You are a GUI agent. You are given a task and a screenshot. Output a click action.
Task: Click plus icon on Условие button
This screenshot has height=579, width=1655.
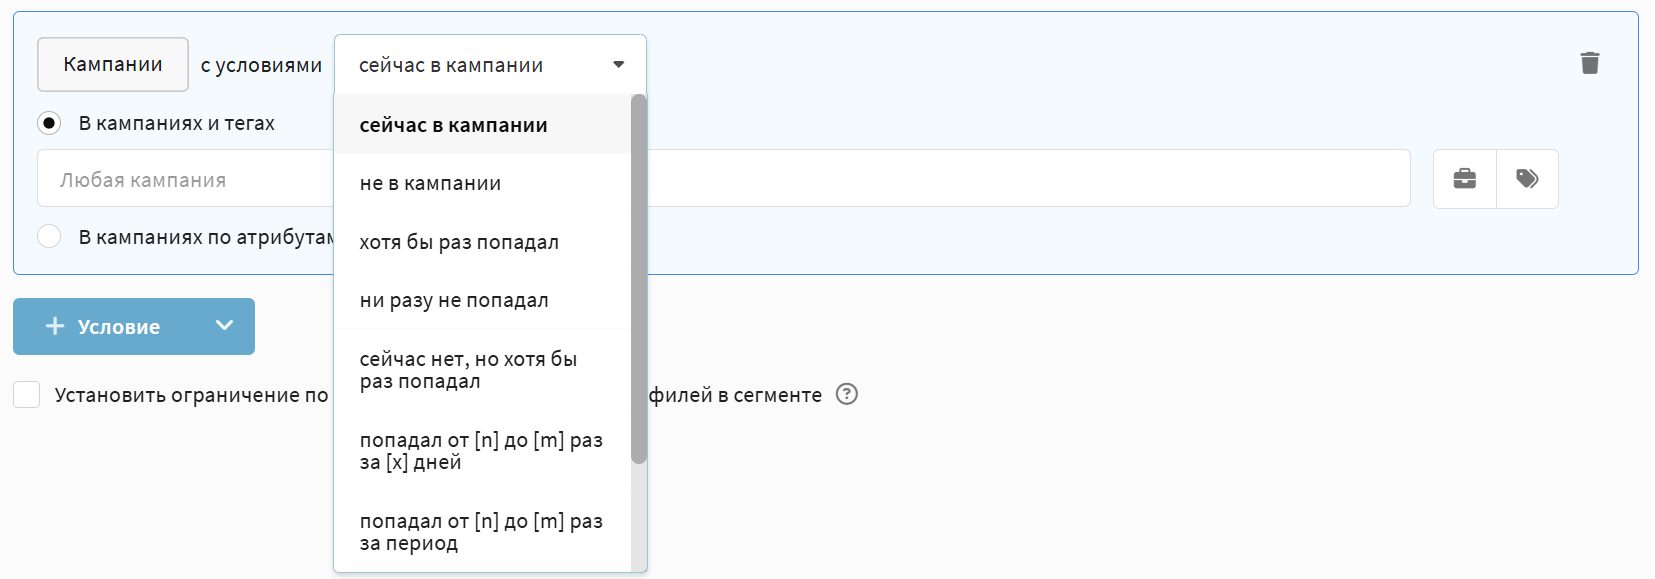[x=55, y=326]
